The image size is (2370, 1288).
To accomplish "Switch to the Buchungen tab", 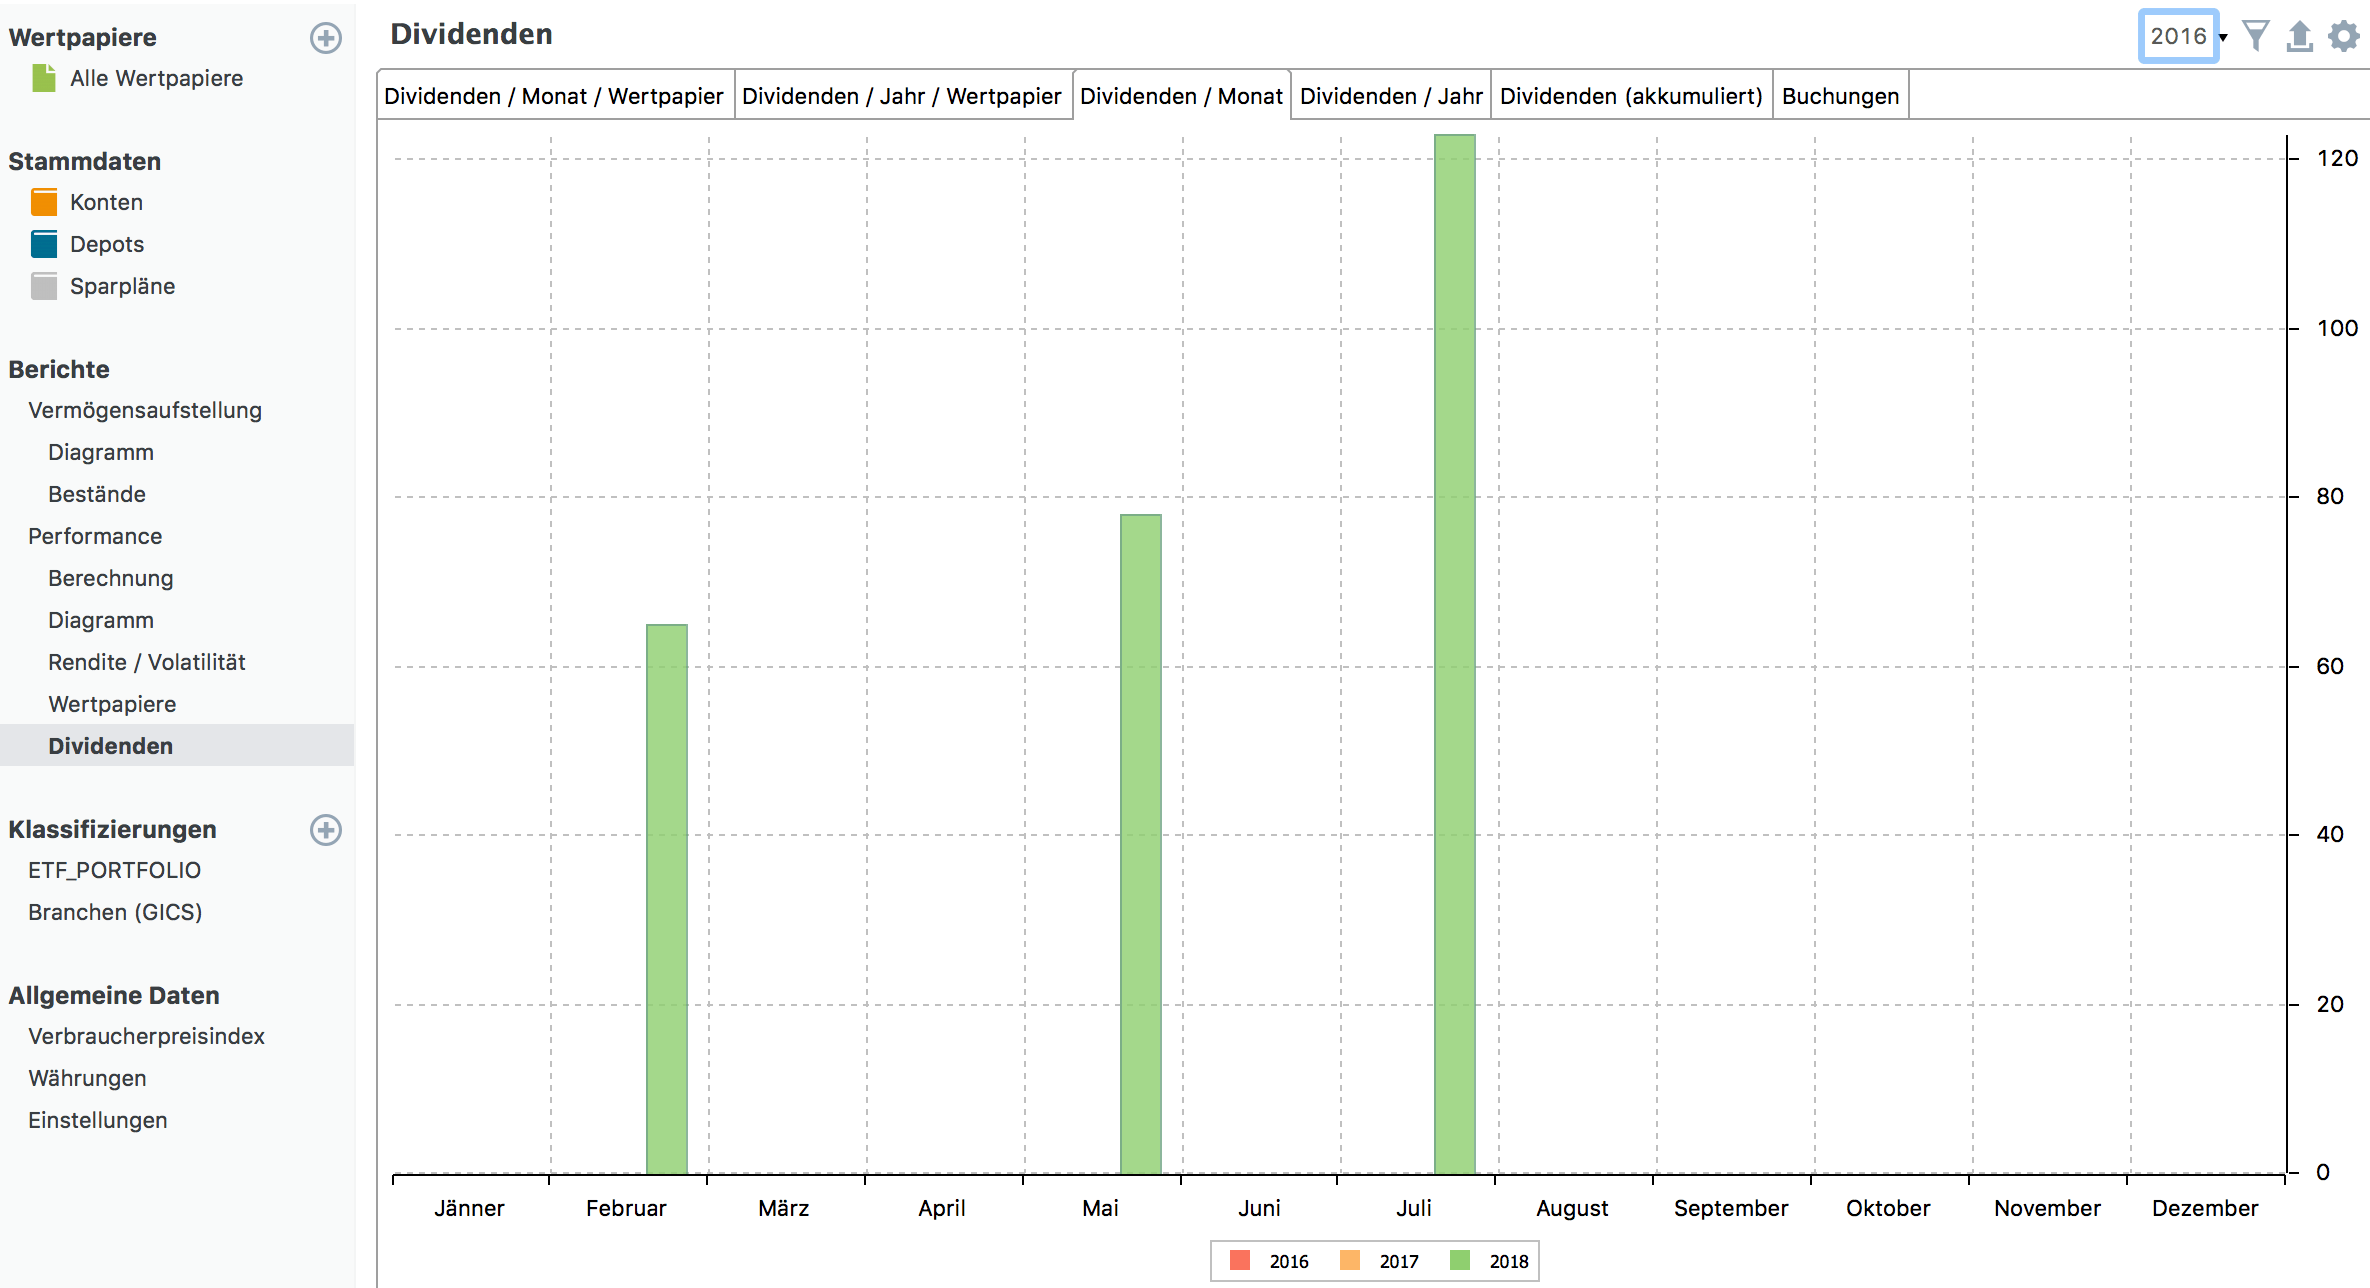I will click(x=1841, y=96).
